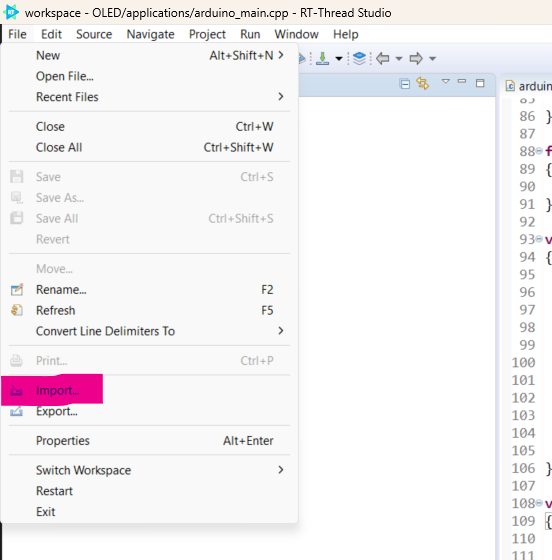The width and height of the screenshot is (552, 560).
Task: Switch to the arduino_main.cpp editor tab
Action: (x=528, y=86)
